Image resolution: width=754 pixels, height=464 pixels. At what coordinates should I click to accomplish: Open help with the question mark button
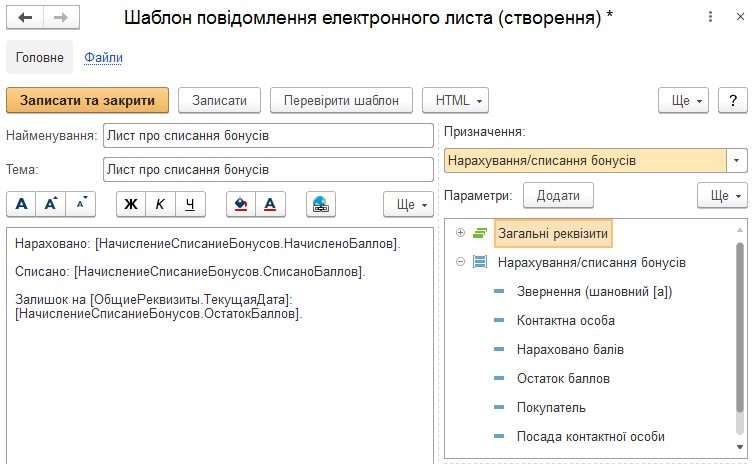[733, 100]
